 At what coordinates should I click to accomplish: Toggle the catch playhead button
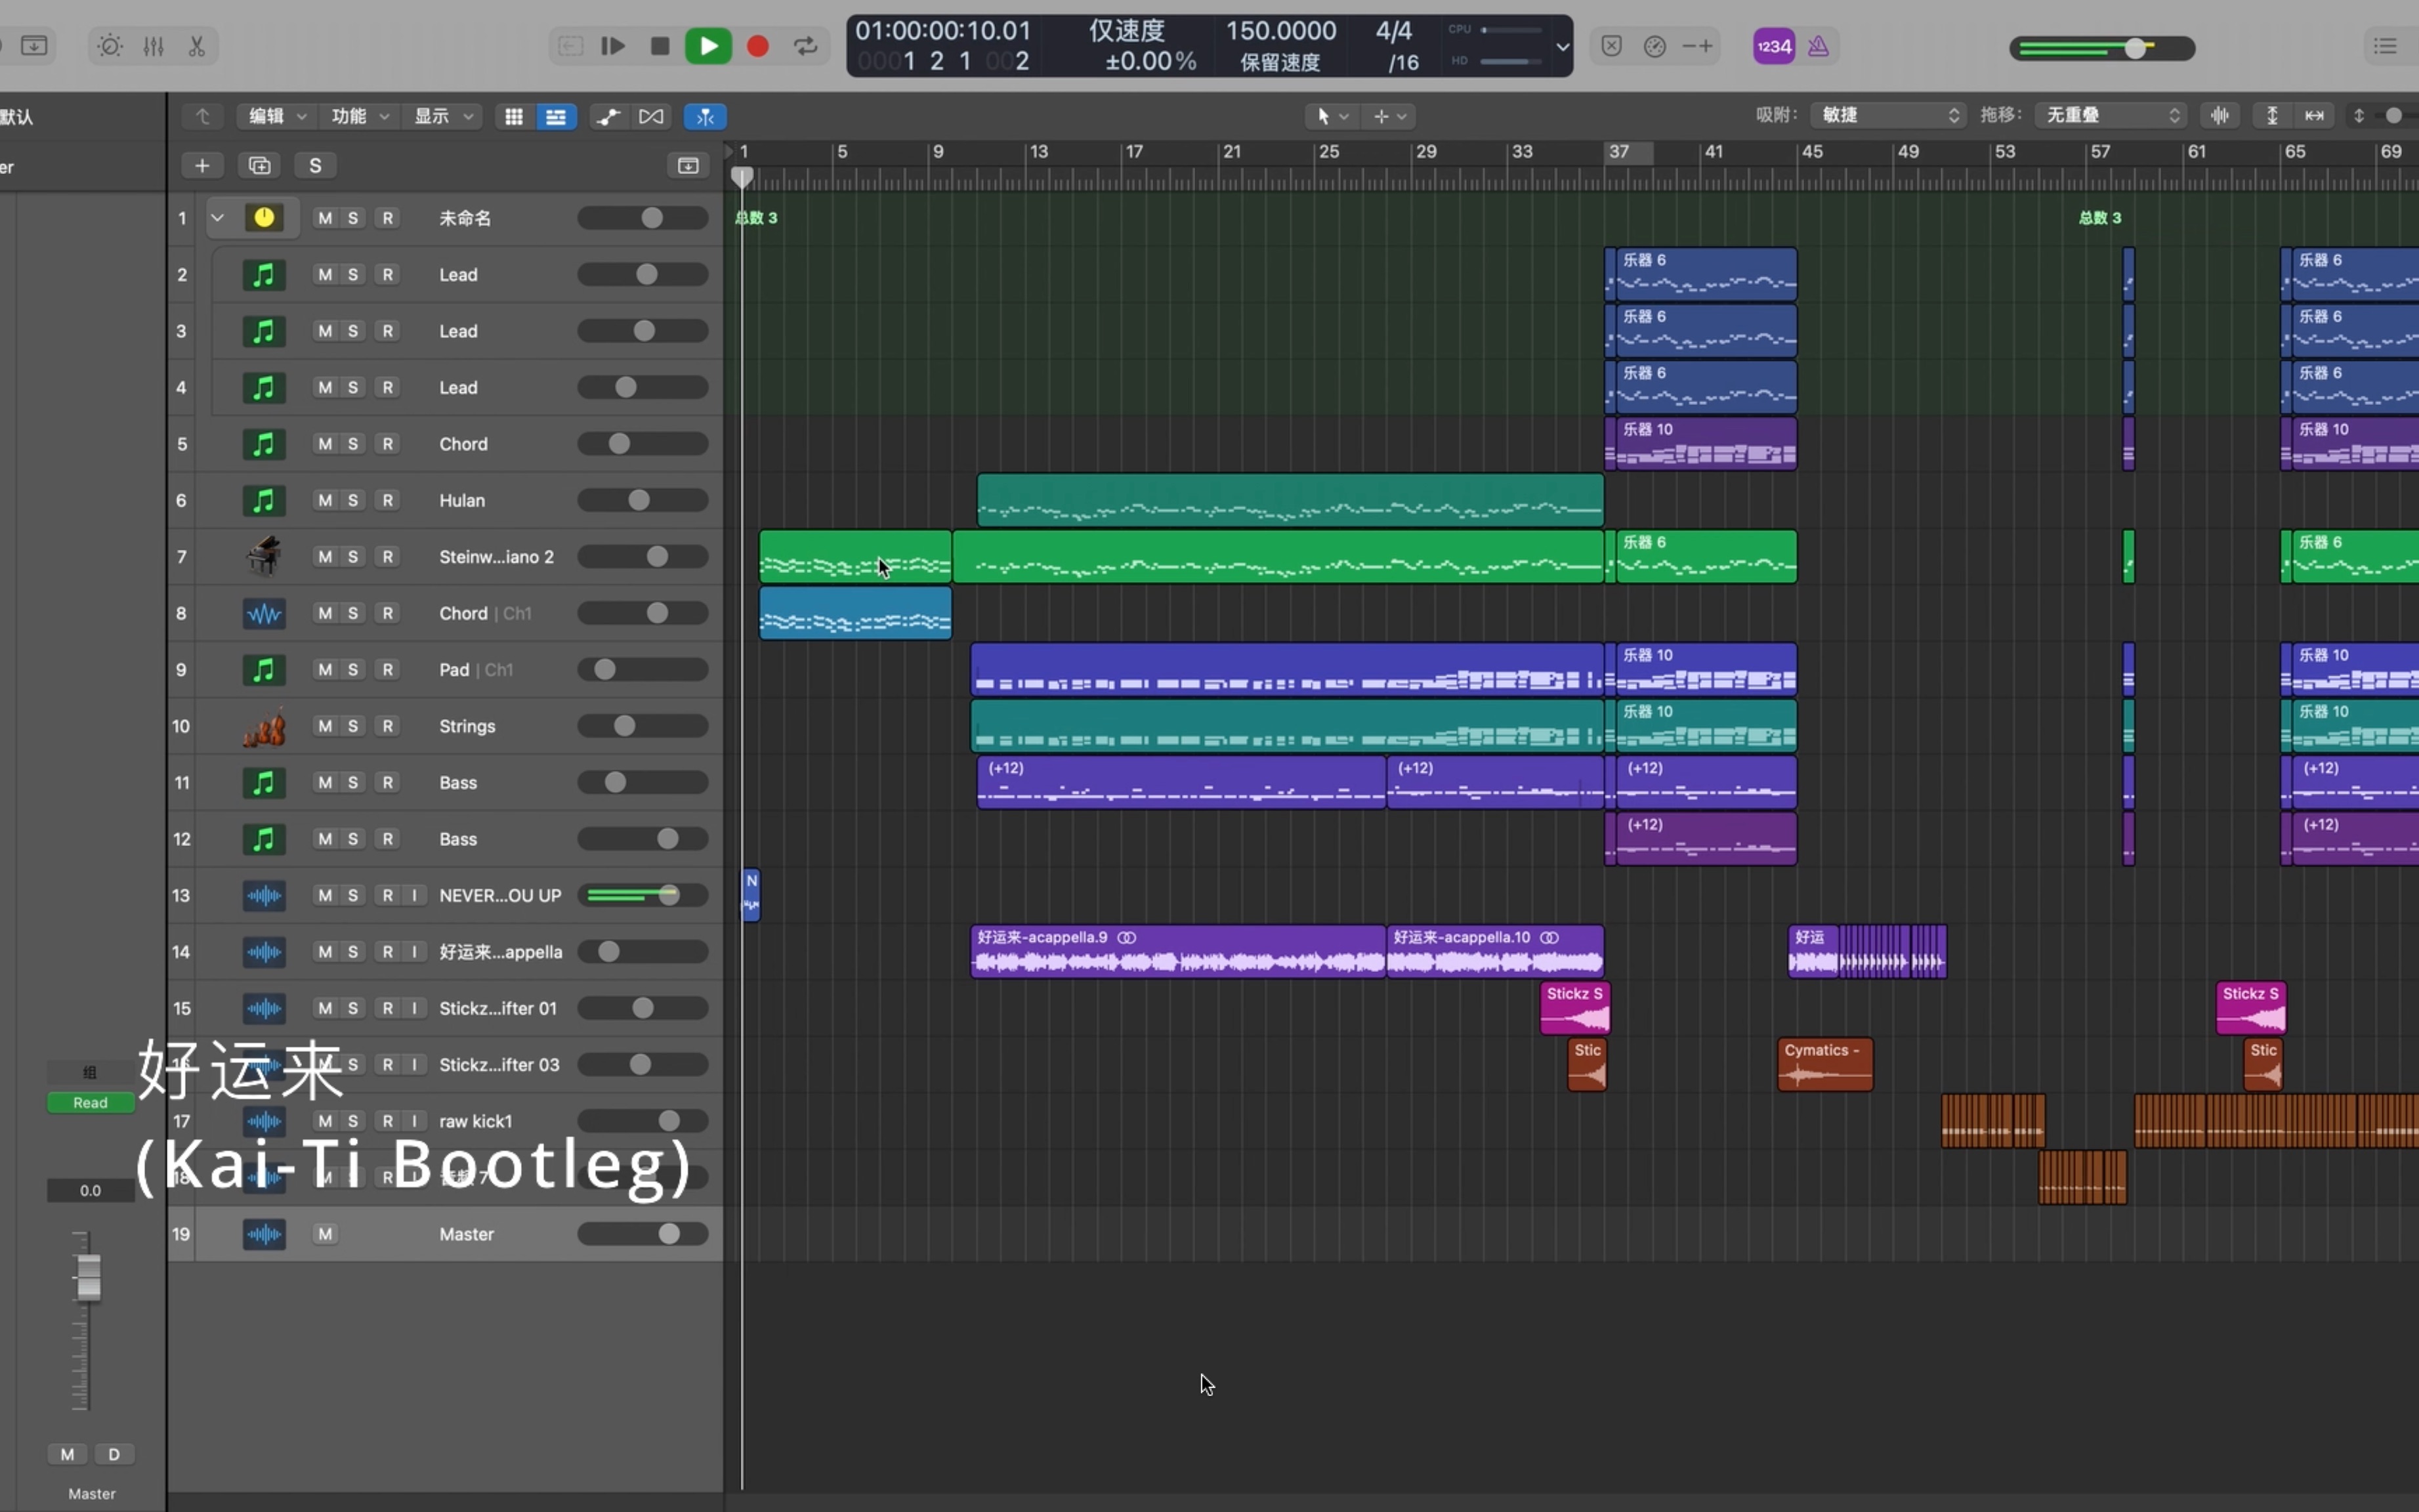[x=705, y=116]
